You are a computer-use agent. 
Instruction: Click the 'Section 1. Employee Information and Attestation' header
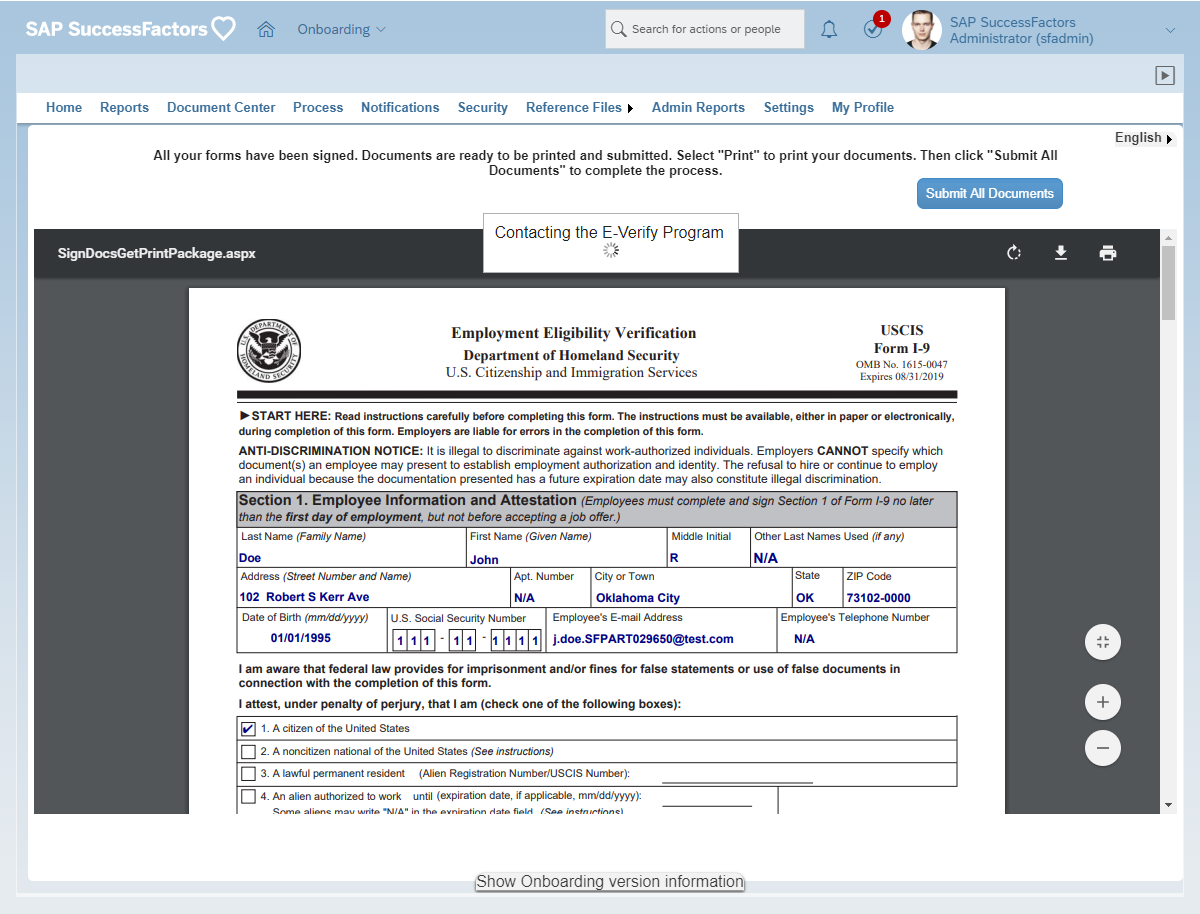coord(407,500)
